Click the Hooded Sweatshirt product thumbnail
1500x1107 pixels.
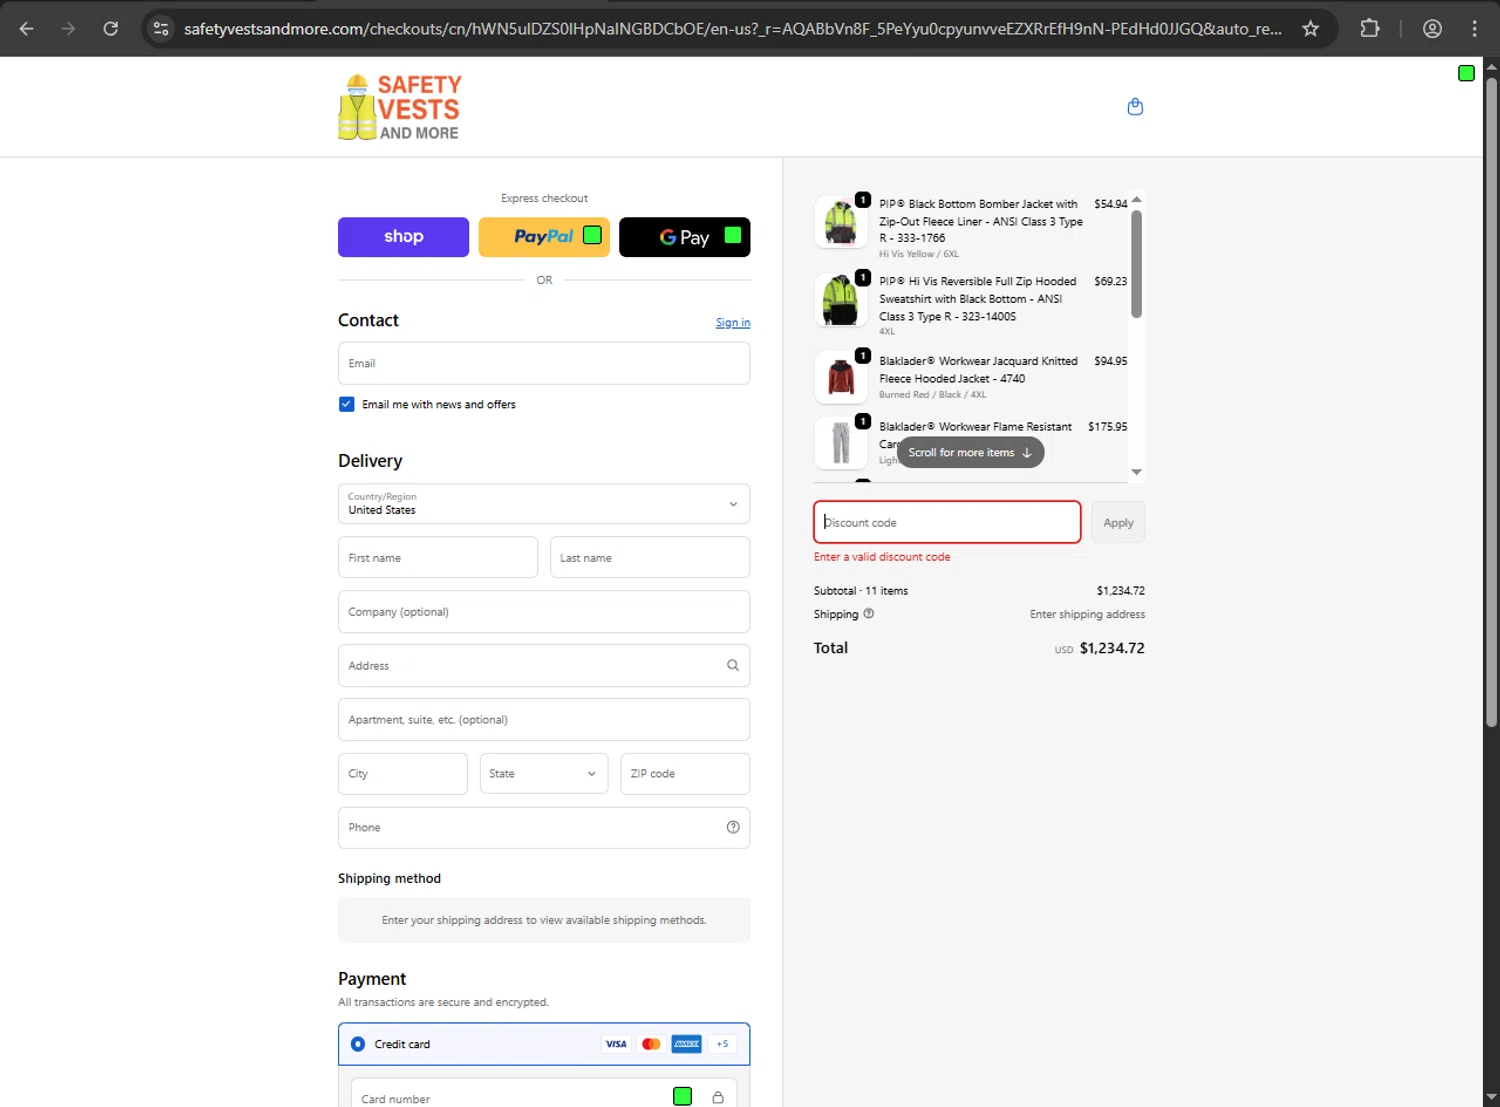tap(841, 300)
